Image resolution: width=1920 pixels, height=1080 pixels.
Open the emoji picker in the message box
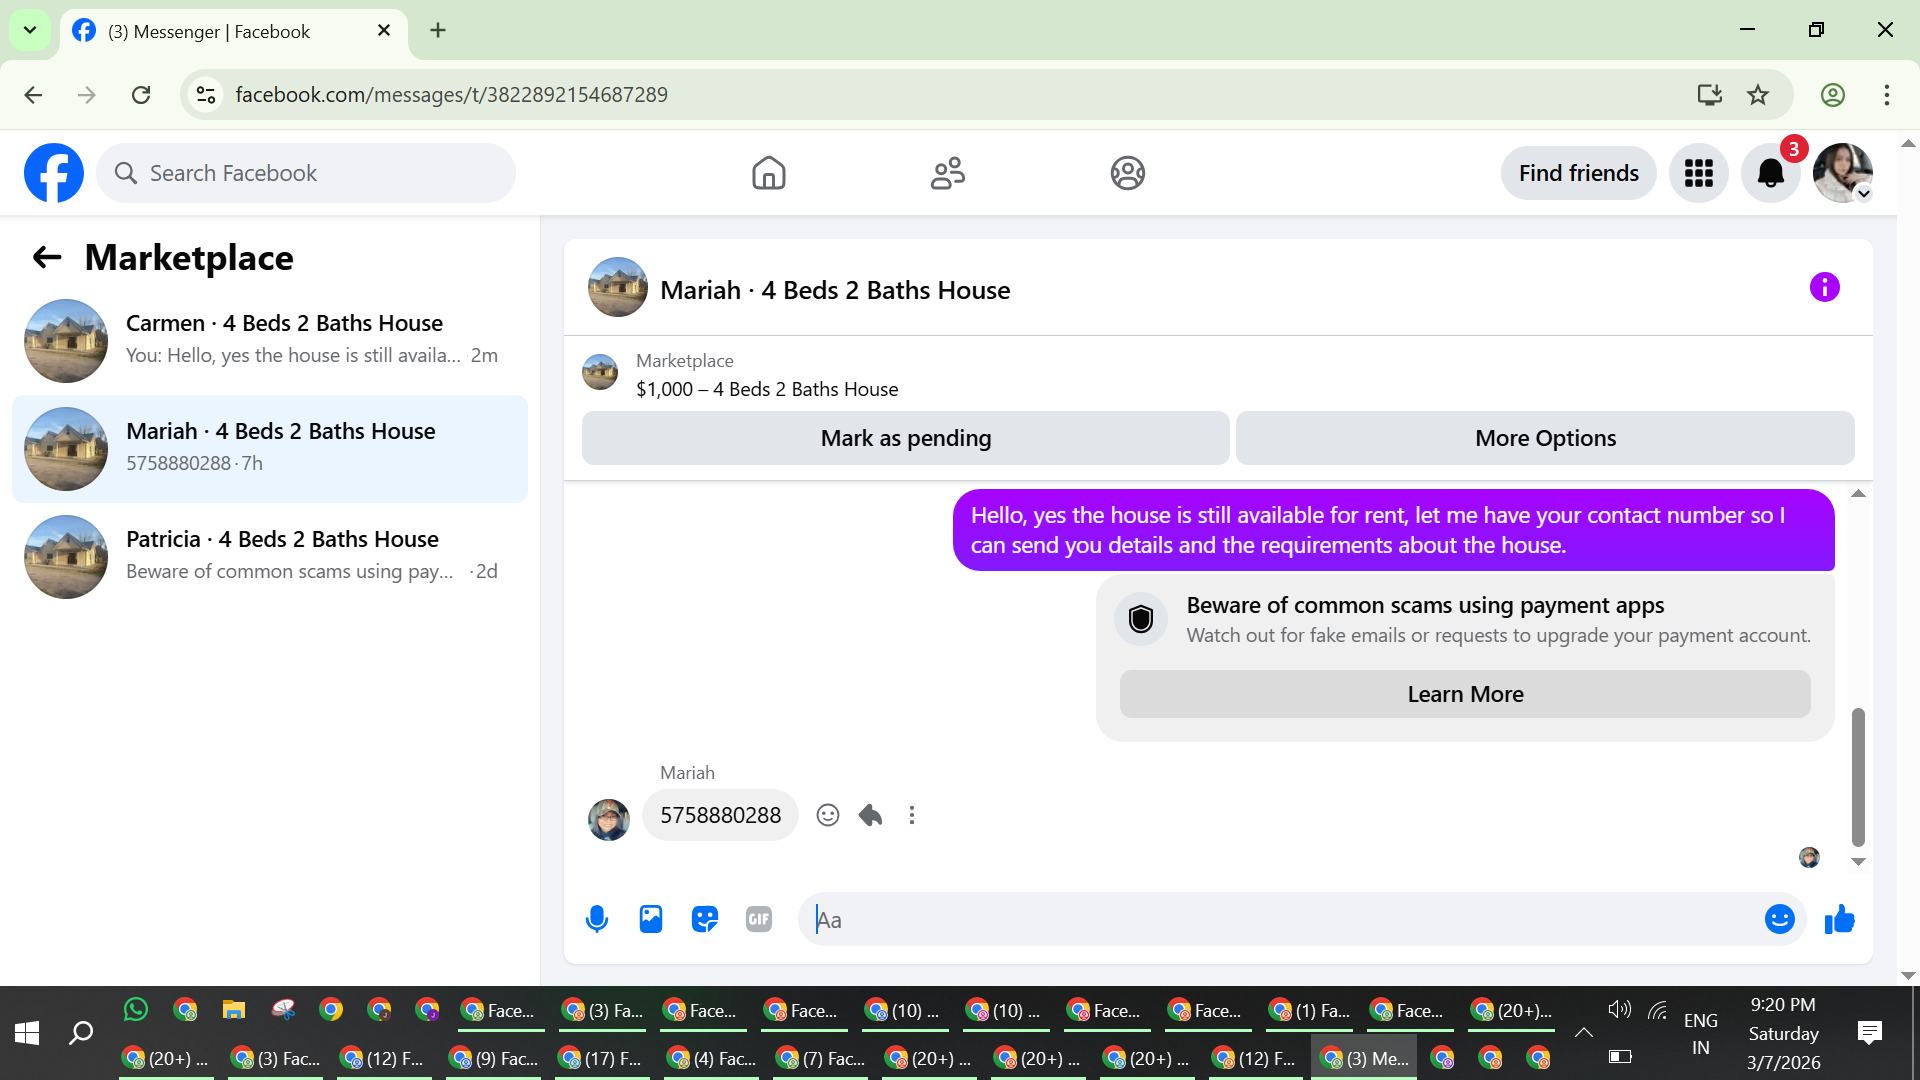coord(1780,919)
